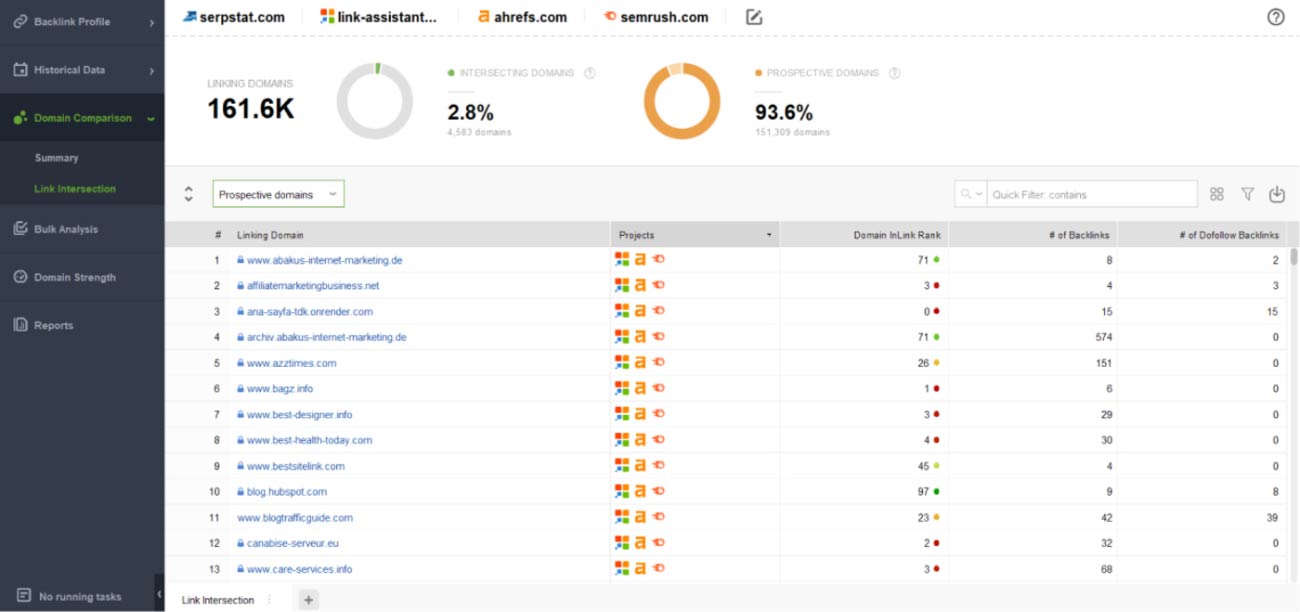Click the No running tasks status icon
This screenshot has height=612, width=1300.
tap(24, 596)
